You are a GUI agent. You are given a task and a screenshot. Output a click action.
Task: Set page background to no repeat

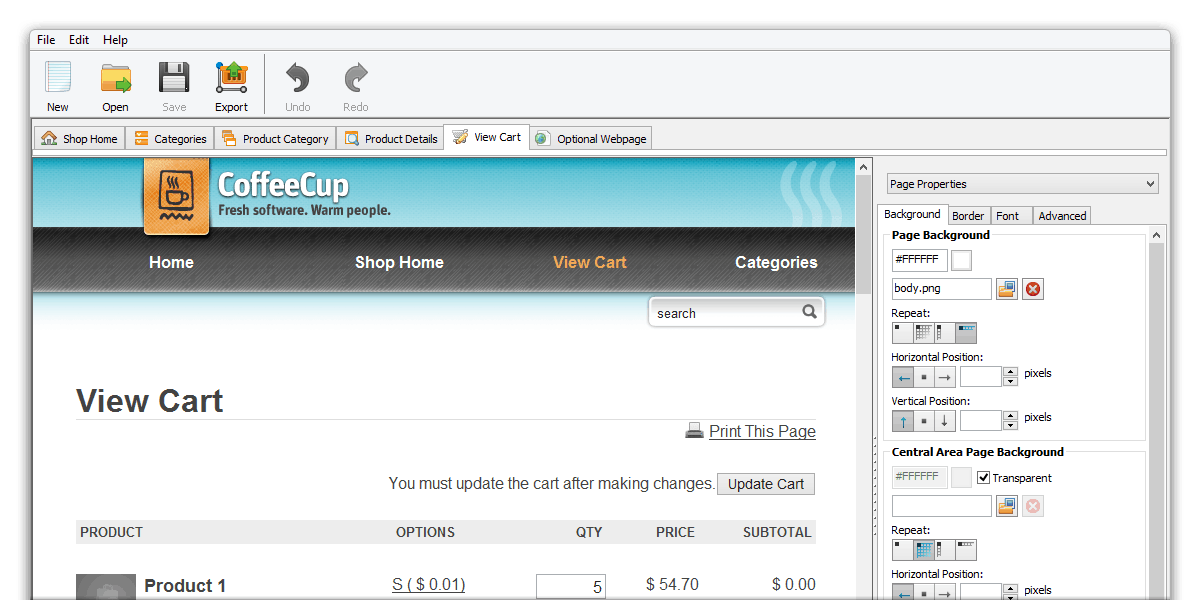[902, 333]
